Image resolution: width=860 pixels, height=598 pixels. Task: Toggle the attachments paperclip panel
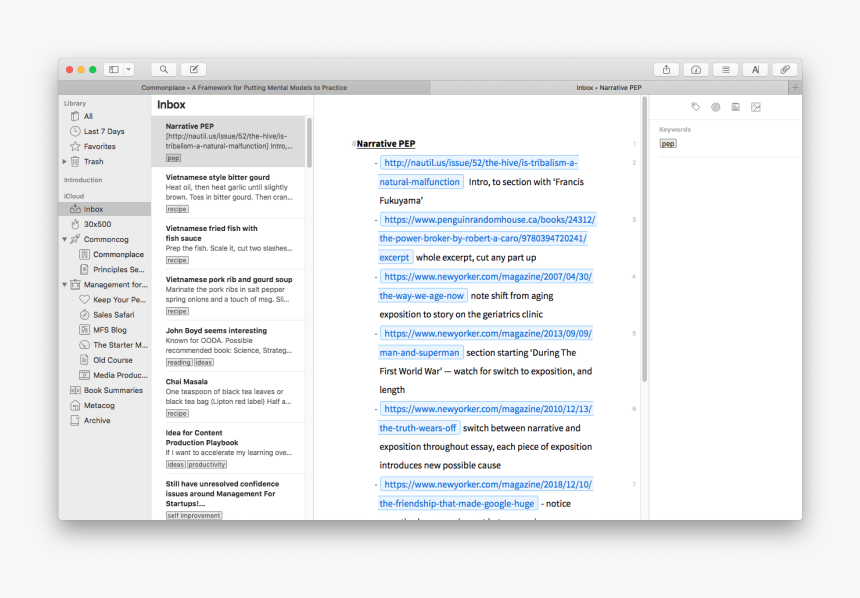(x=785, y=70)
